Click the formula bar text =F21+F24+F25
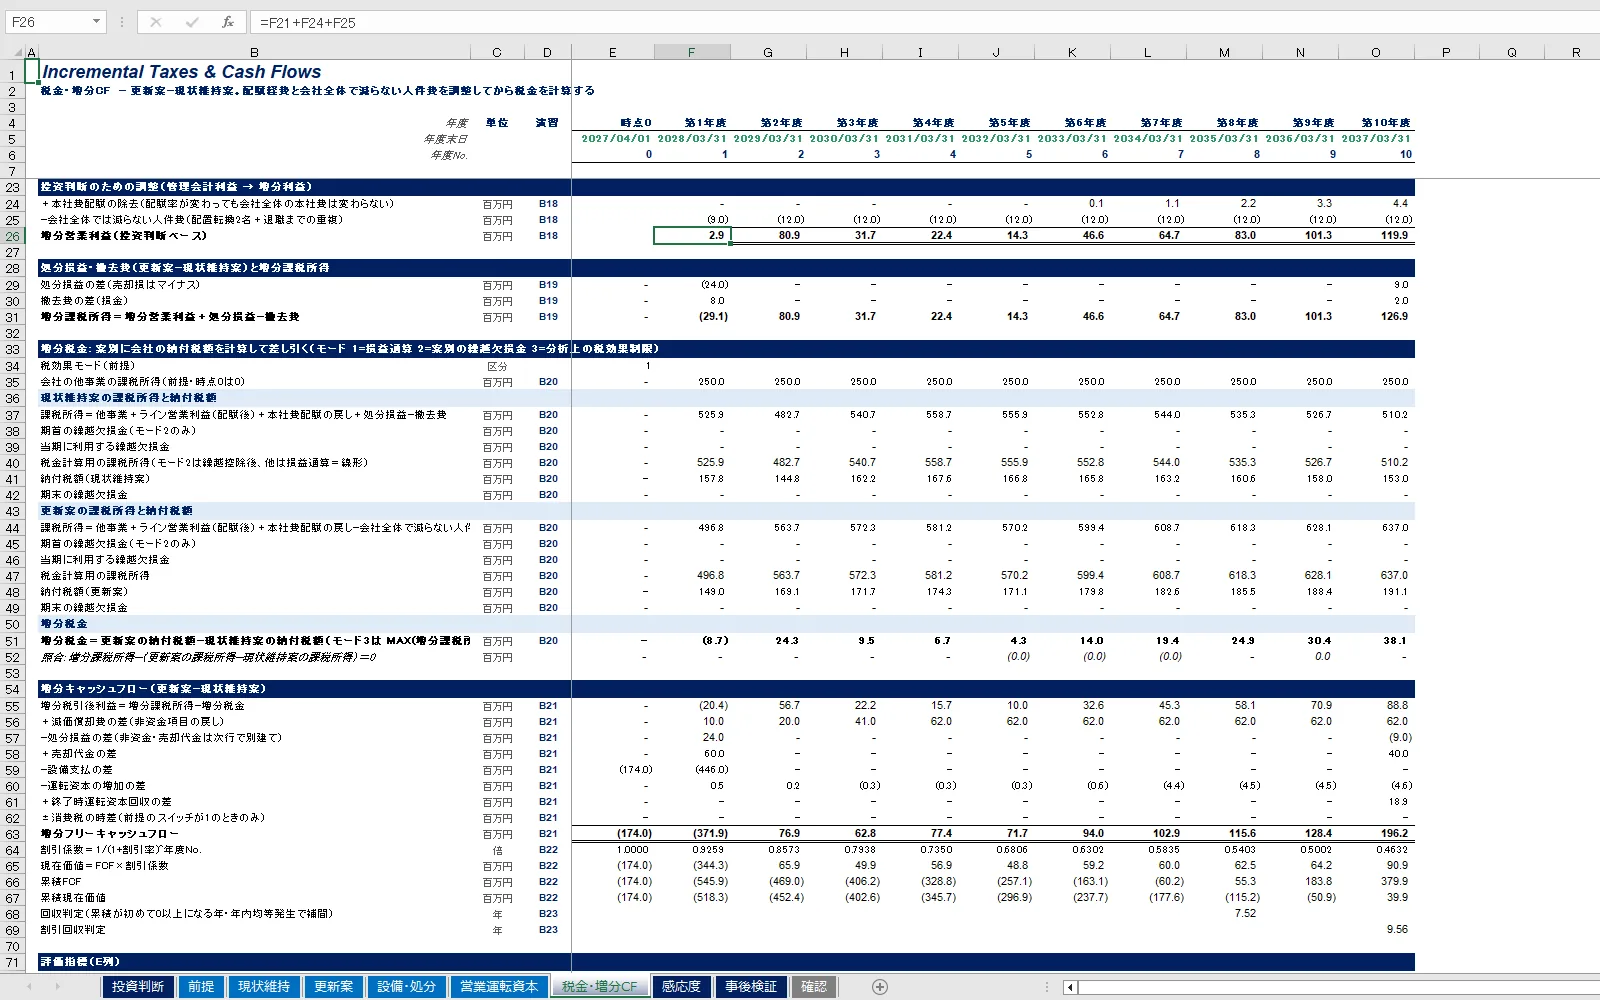The image size is (1600, 1000). pyautogui.click(x=308, y=22)
